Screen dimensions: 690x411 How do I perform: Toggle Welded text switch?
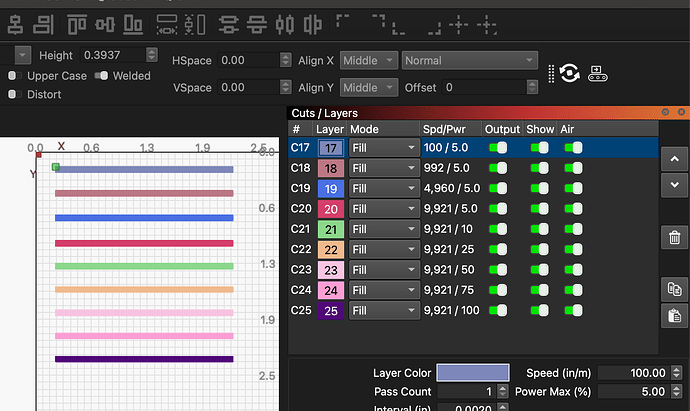[x=101, y=76]
